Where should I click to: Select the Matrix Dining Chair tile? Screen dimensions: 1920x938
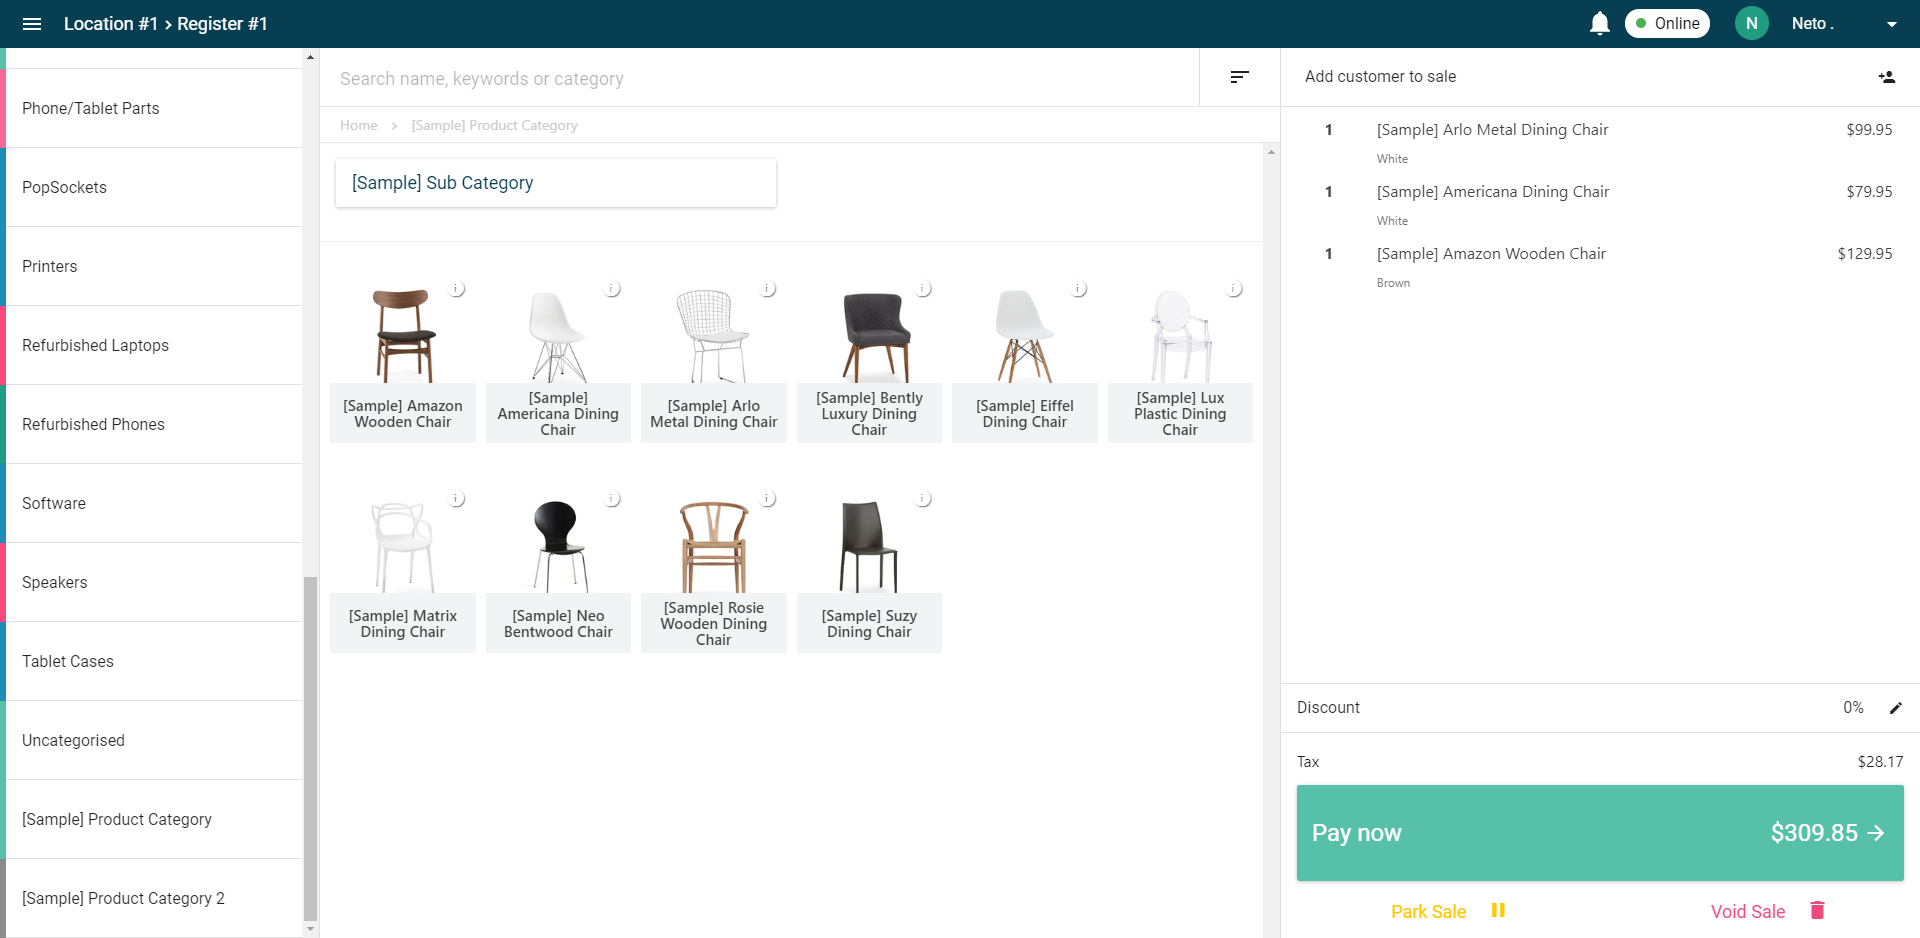coord(403,570)
